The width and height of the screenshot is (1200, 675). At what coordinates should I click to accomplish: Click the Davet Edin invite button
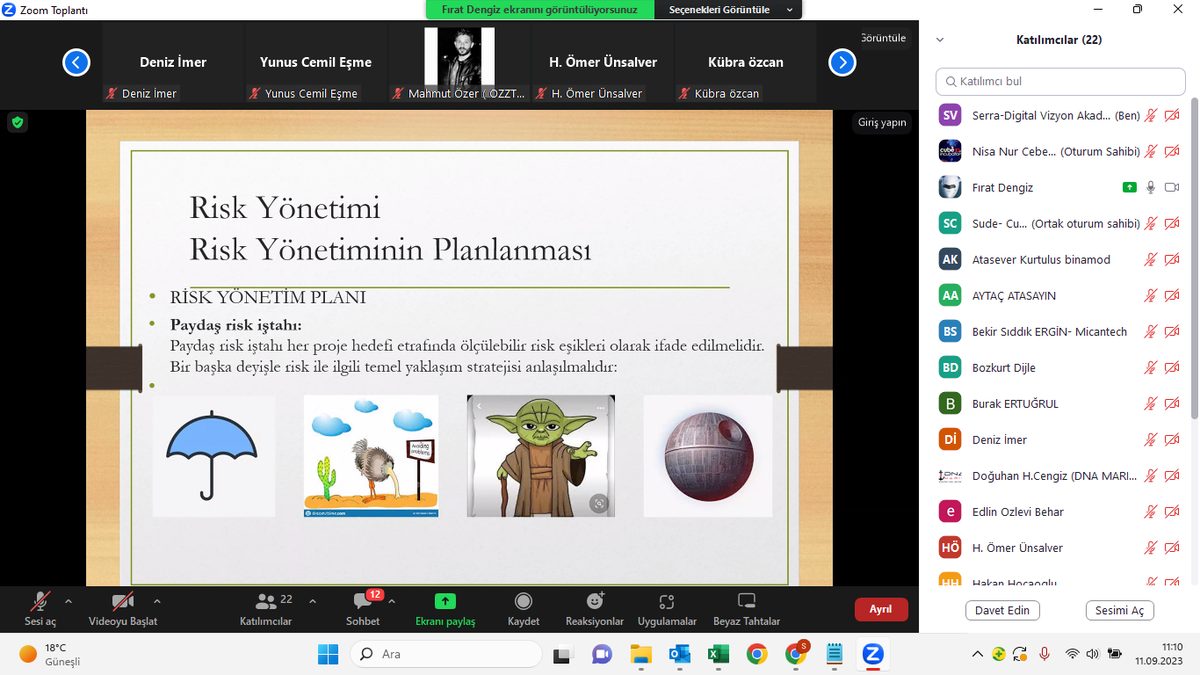[x=1003, y=610]
